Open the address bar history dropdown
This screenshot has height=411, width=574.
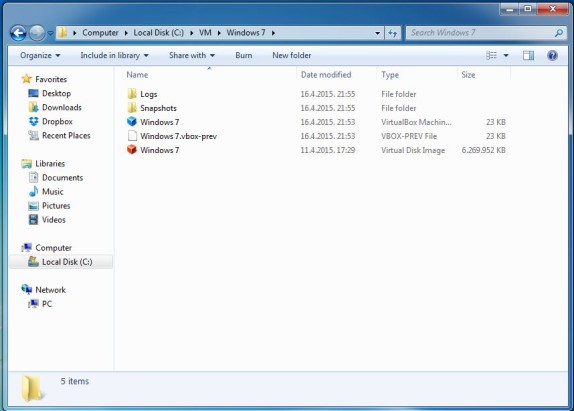[x=377, y=33]
